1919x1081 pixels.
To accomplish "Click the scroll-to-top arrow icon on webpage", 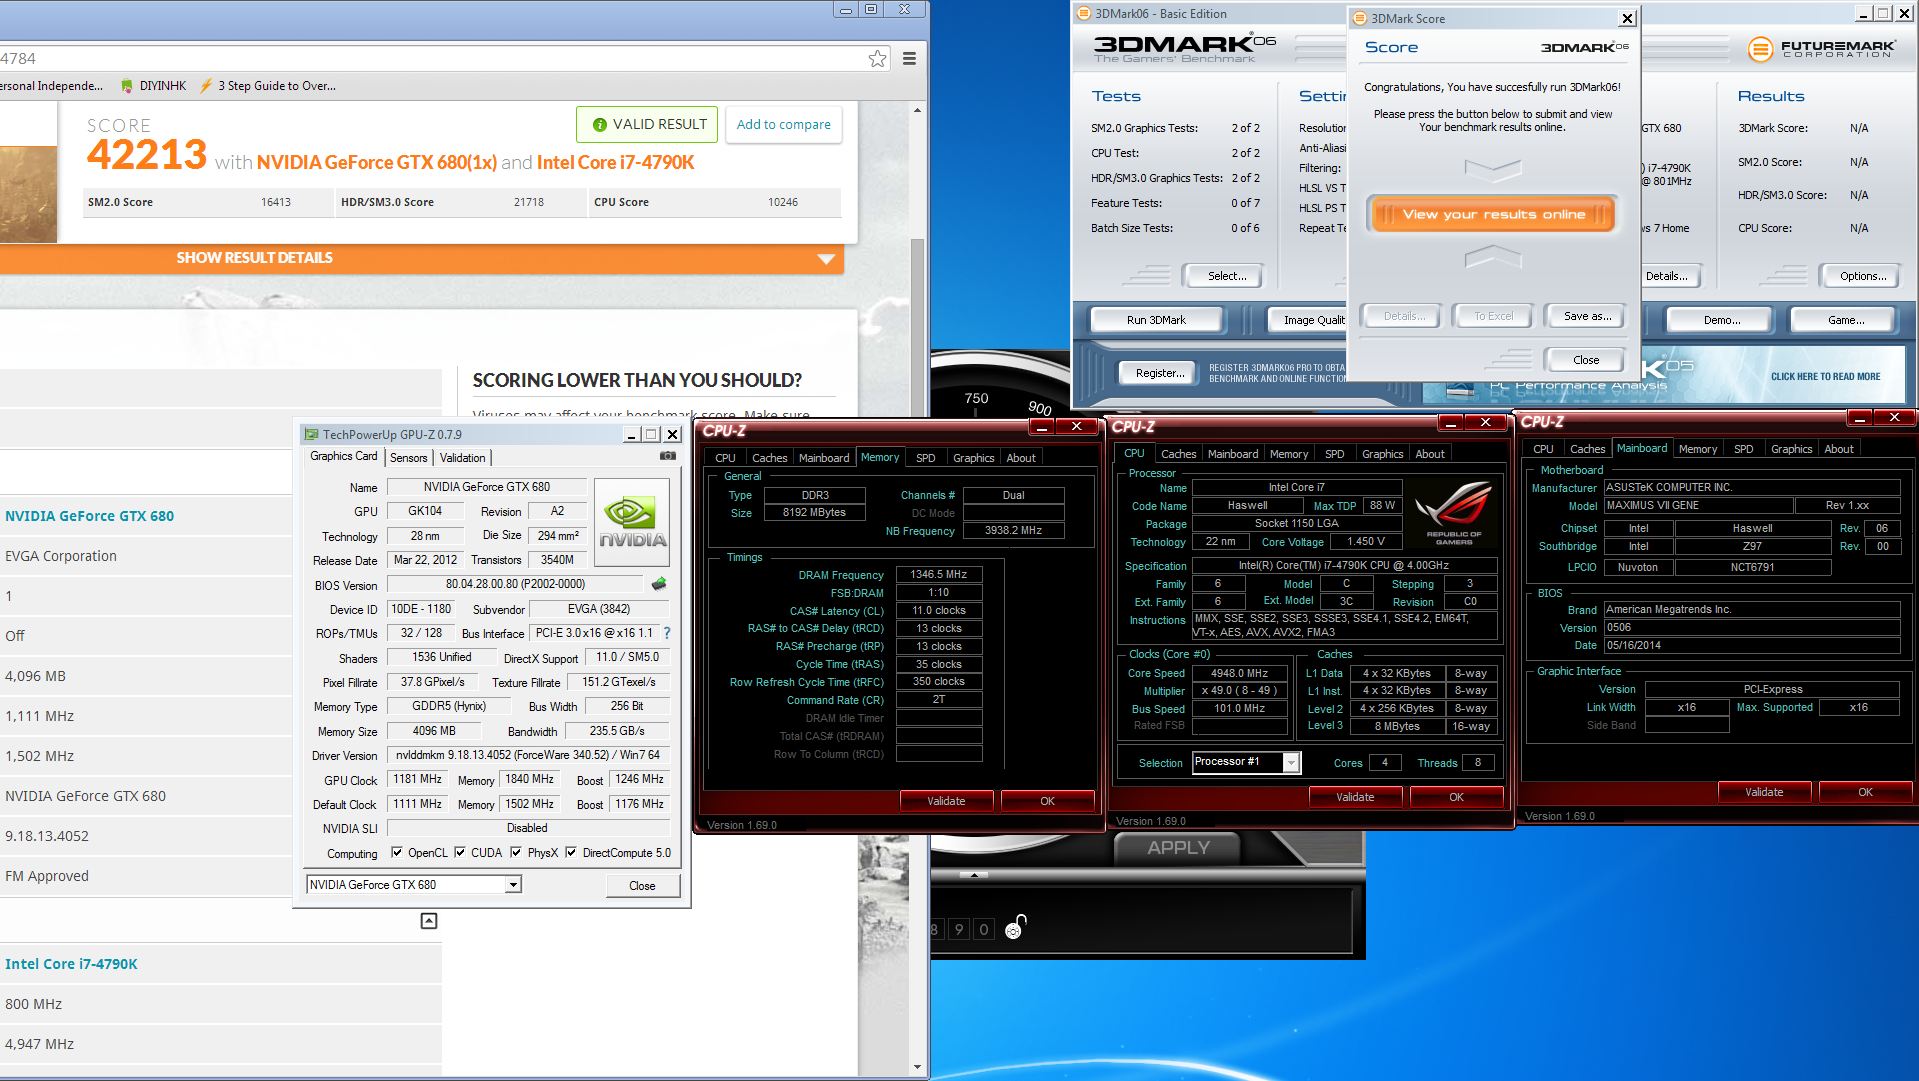I will point(429,921).
